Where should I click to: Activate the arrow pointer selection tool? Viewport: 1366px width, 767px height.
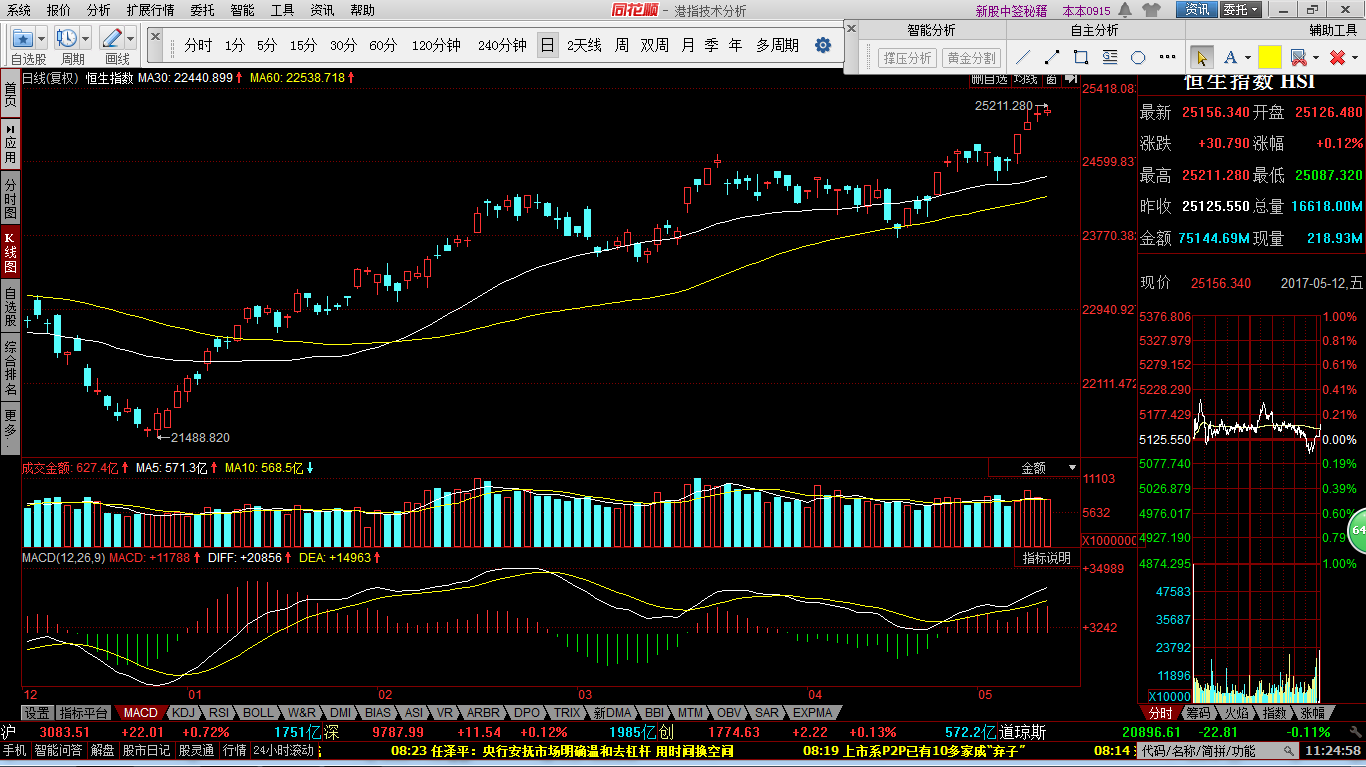(x=1203, y=57)
